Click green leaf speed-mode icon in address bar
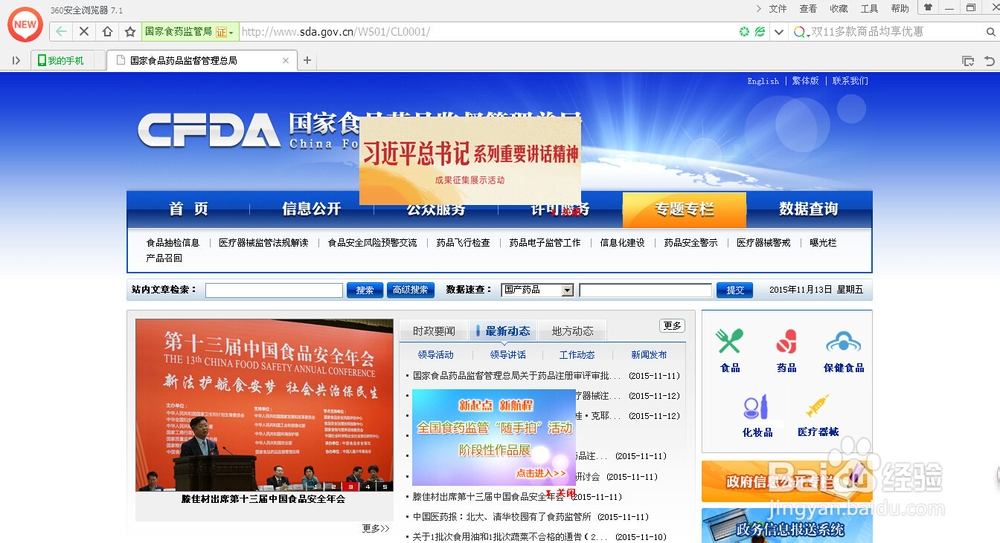 pyautogui.click(x=760, y=31)
